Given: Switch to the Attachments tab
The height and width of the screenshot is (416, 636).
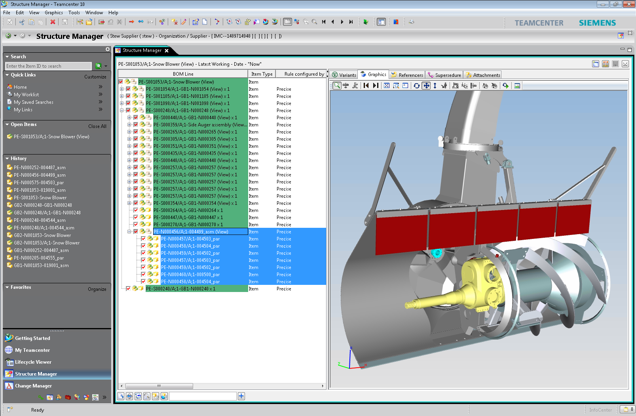Looking at the screenshot, I should [x=483, y=75].
